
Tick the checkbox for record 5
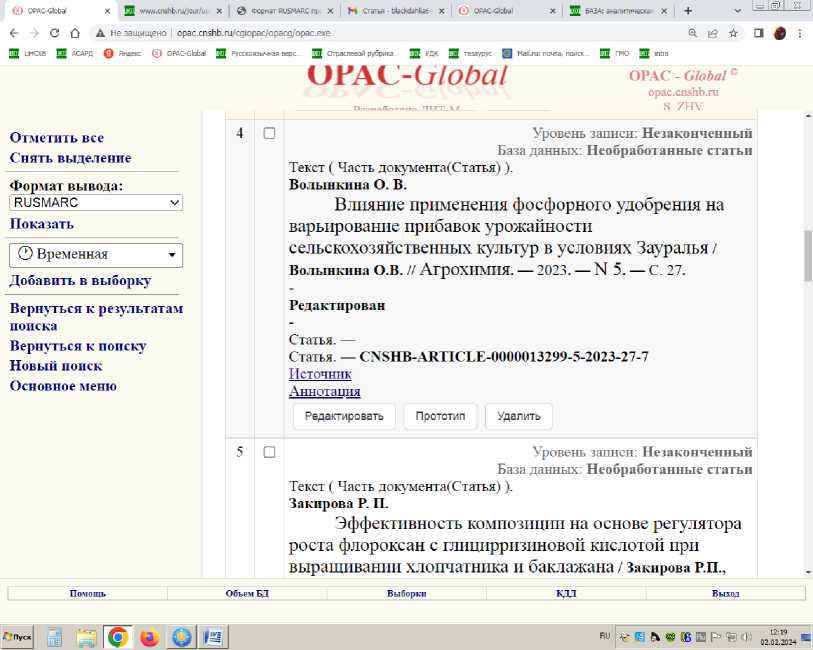(x=269, y=452)
